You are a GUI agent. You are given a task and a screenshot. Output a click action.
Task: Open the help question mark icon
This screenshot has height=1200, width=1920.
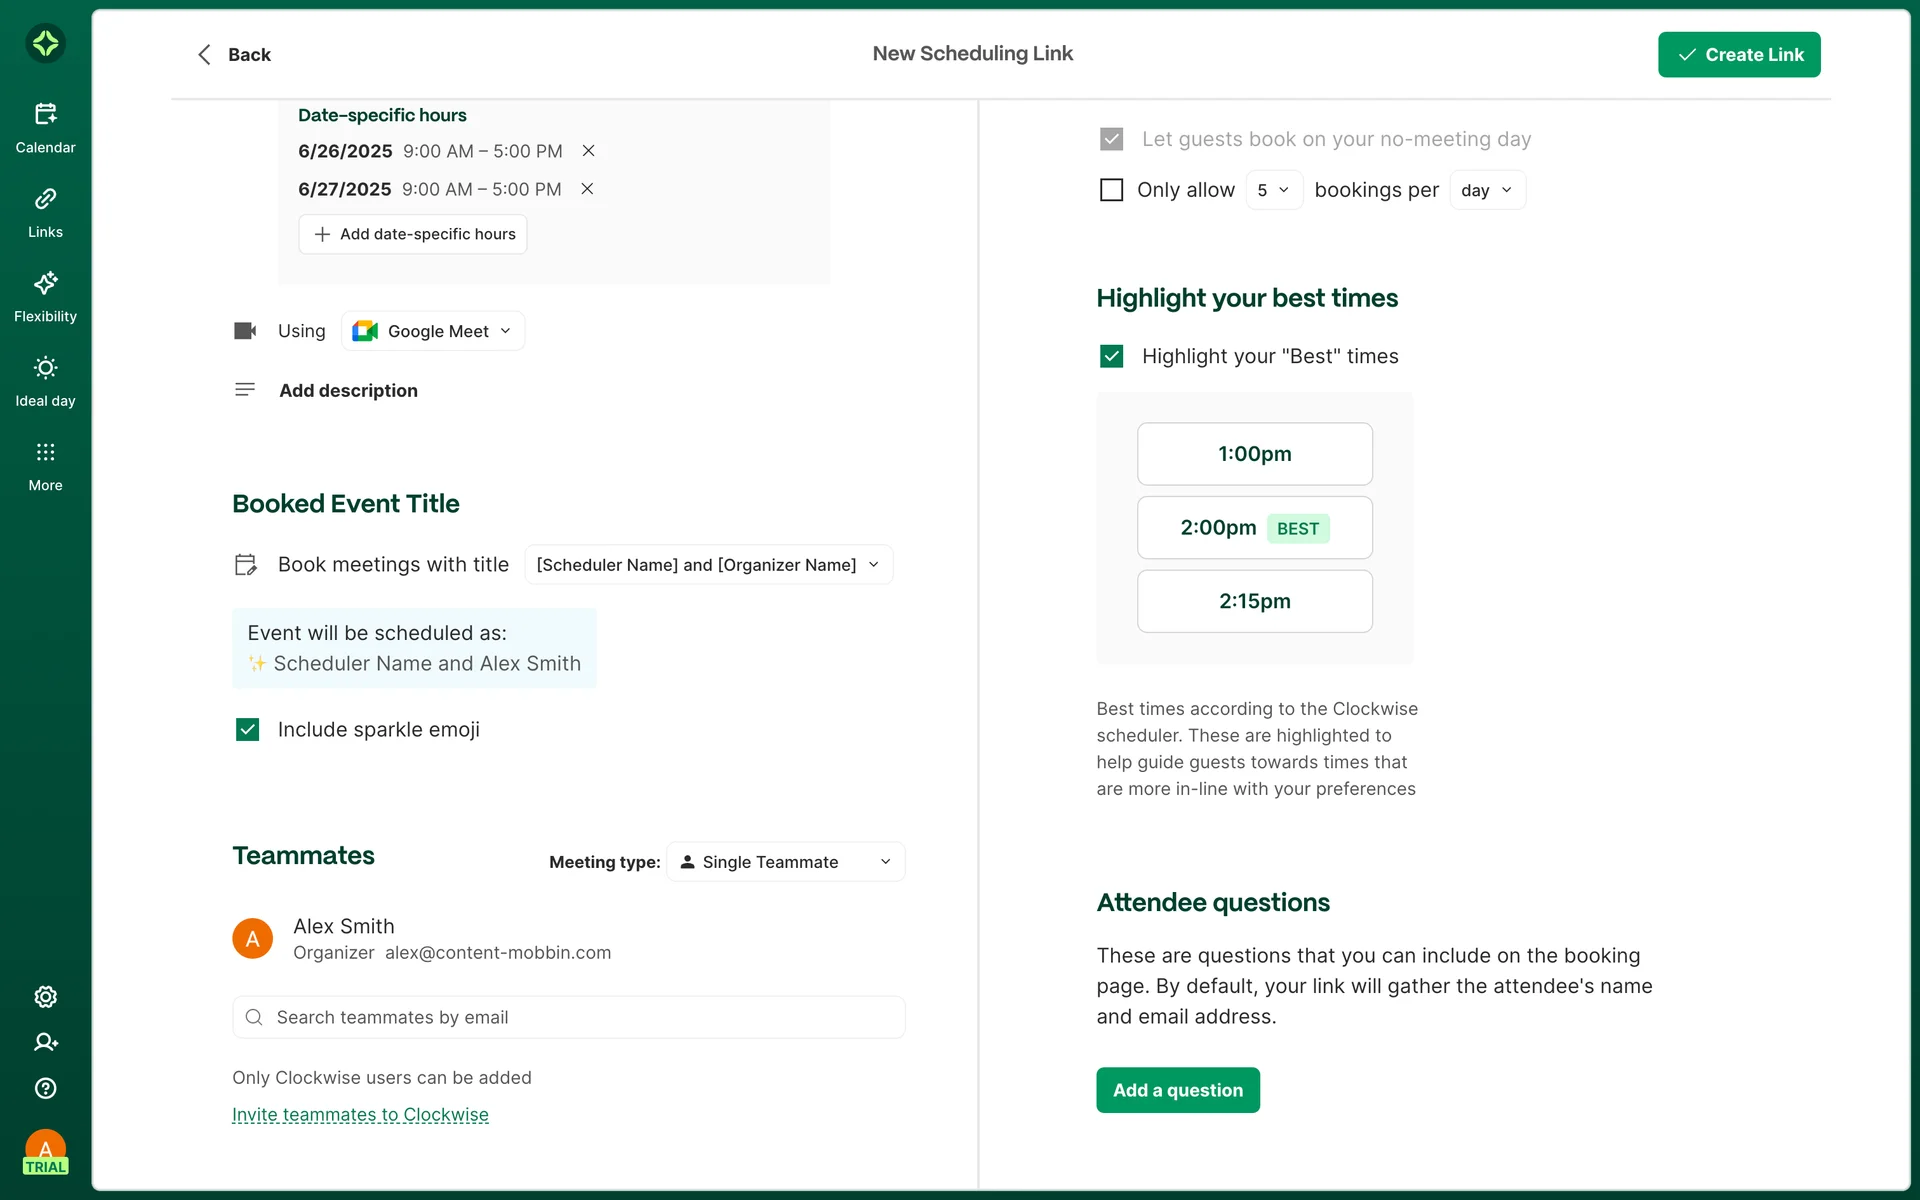tap(45, 1088)
